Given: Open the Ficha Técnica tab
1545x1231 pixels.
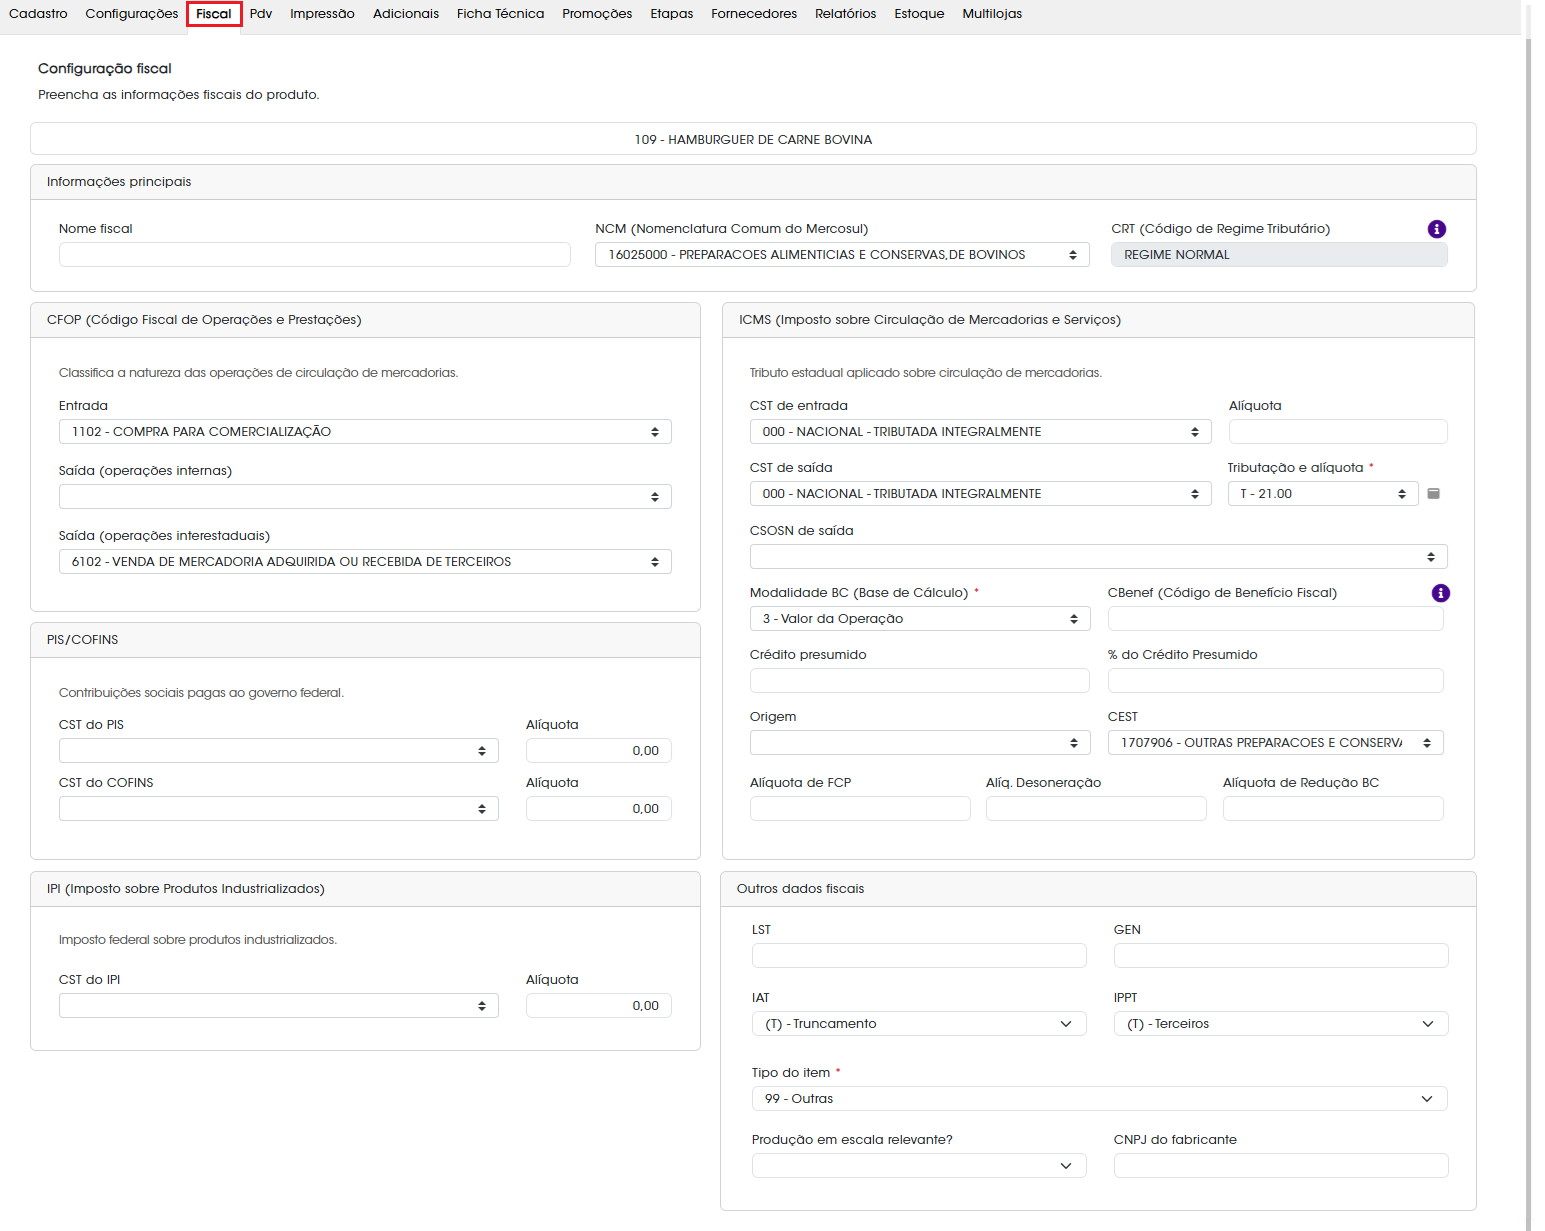Looking at the screenshot, I should tap(500, 14).
